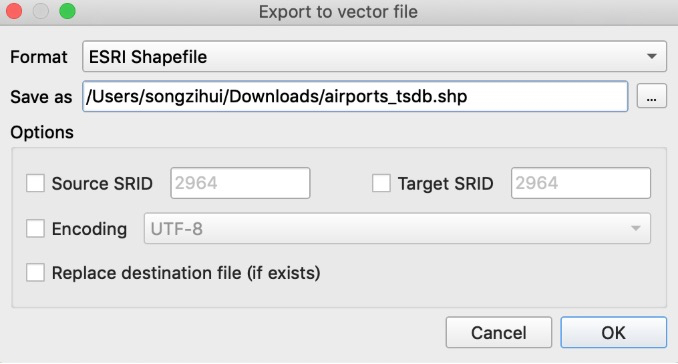Click the Replace destination file label
The image size is (678, 364).
pyautogui.click(x=186, y=273)
